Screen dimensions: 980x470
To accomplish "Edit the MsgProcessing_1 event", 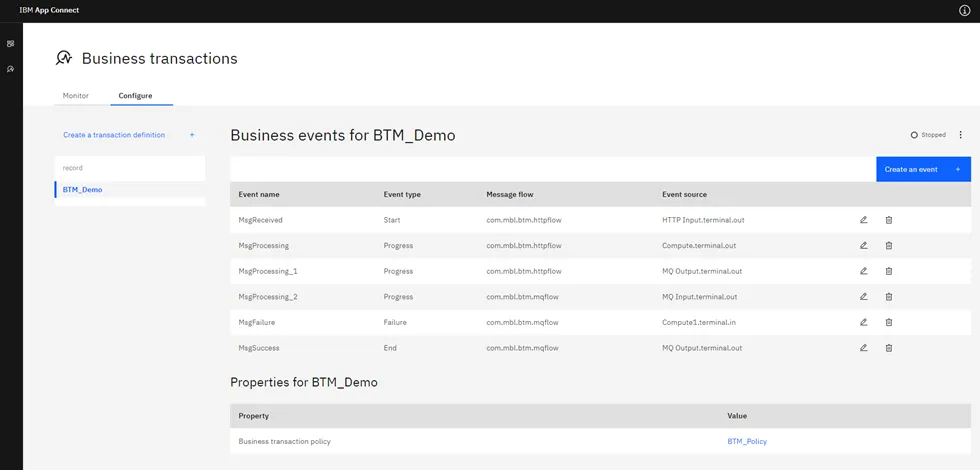I will point(864,271).
